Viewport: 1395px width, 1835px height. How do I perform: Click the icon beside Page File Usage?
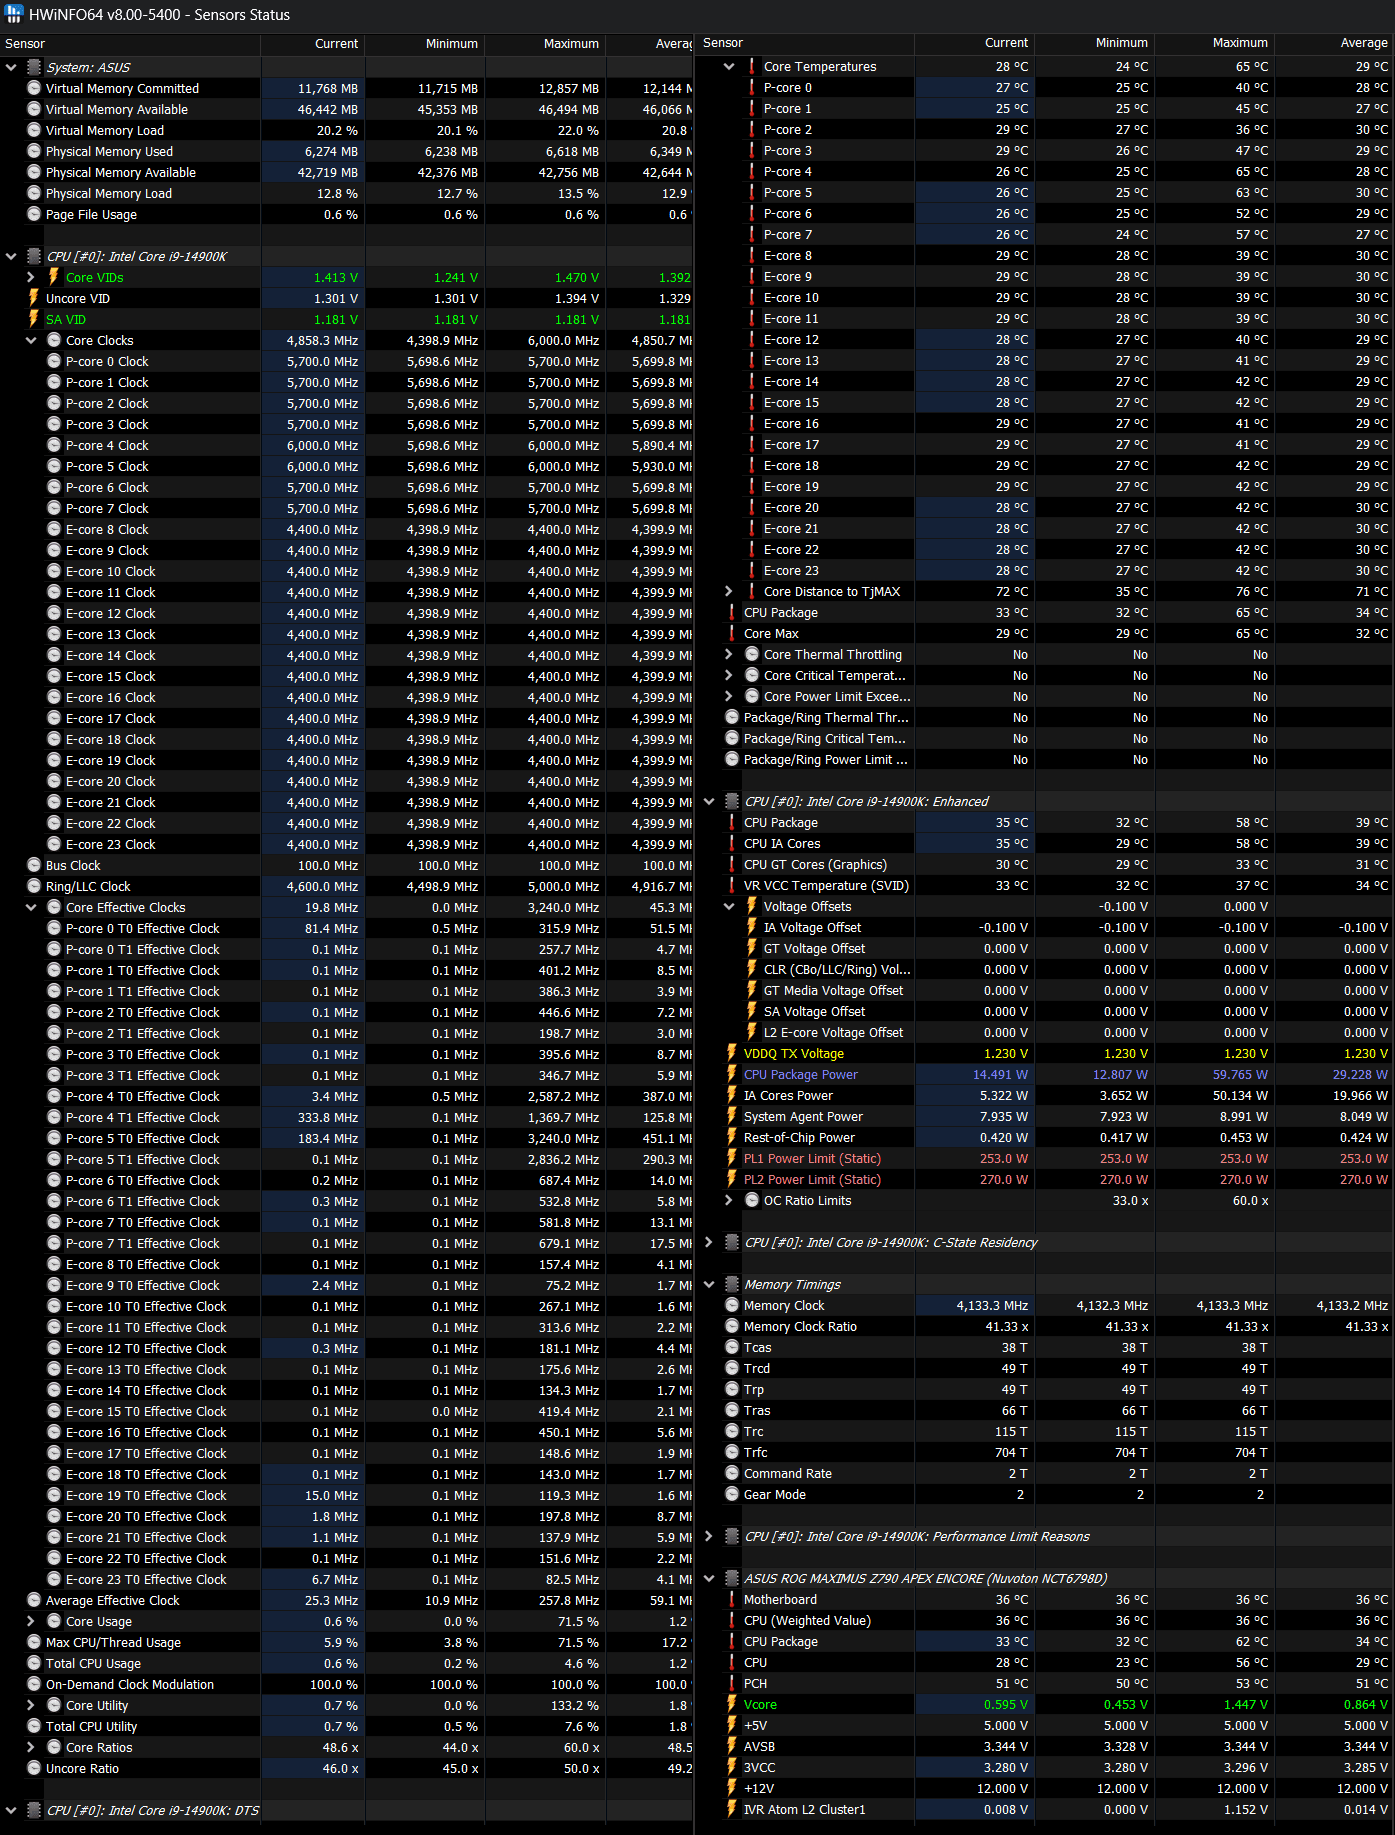pos(34,214)
